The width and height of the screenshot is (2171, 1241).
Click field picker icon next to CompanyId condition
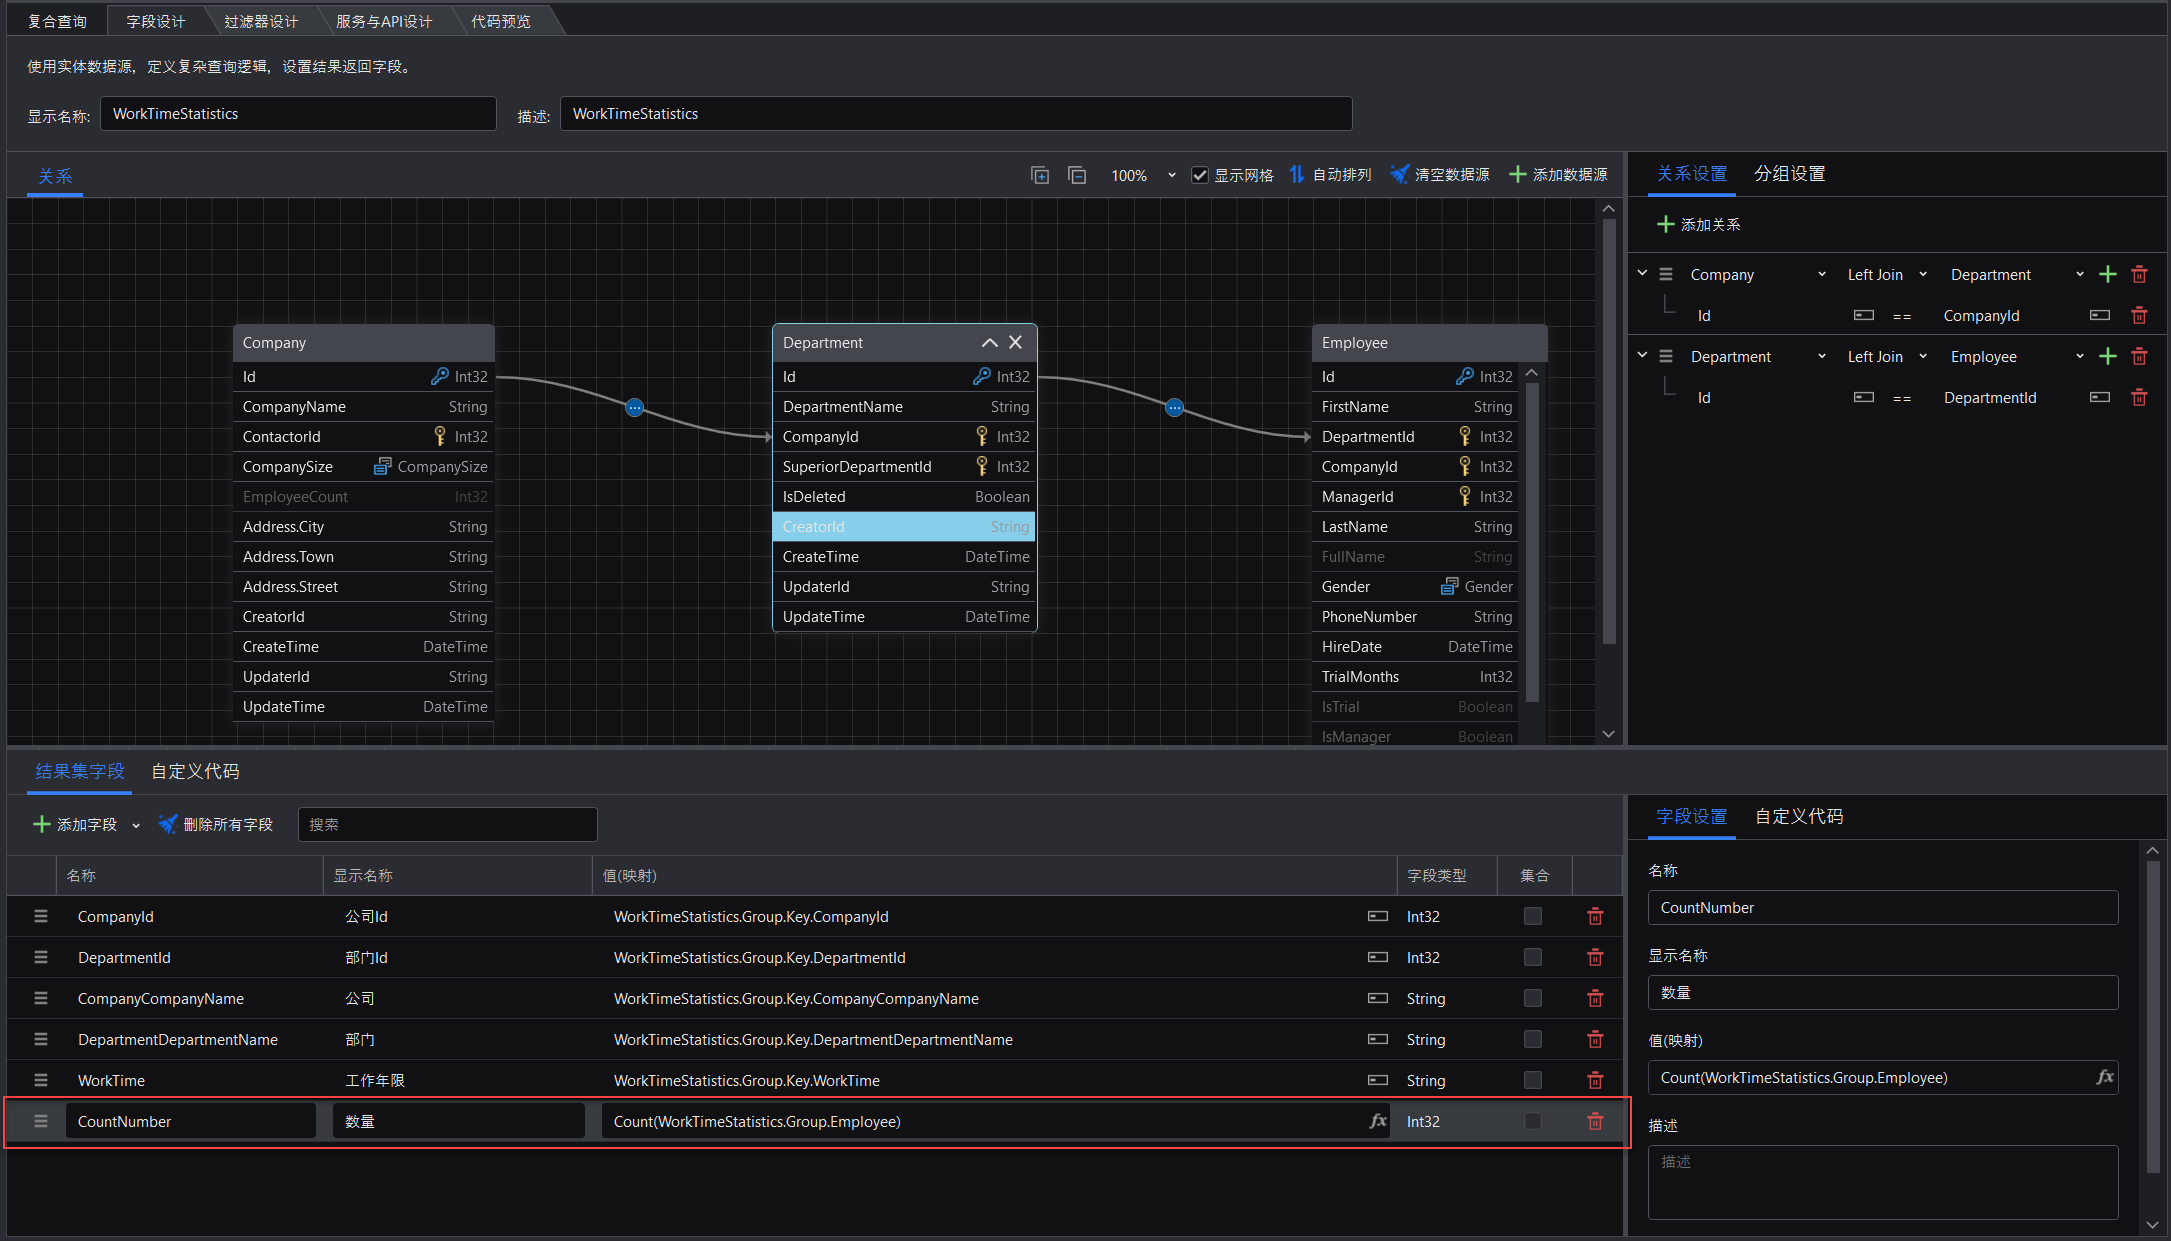click(x=2100, y=315)
